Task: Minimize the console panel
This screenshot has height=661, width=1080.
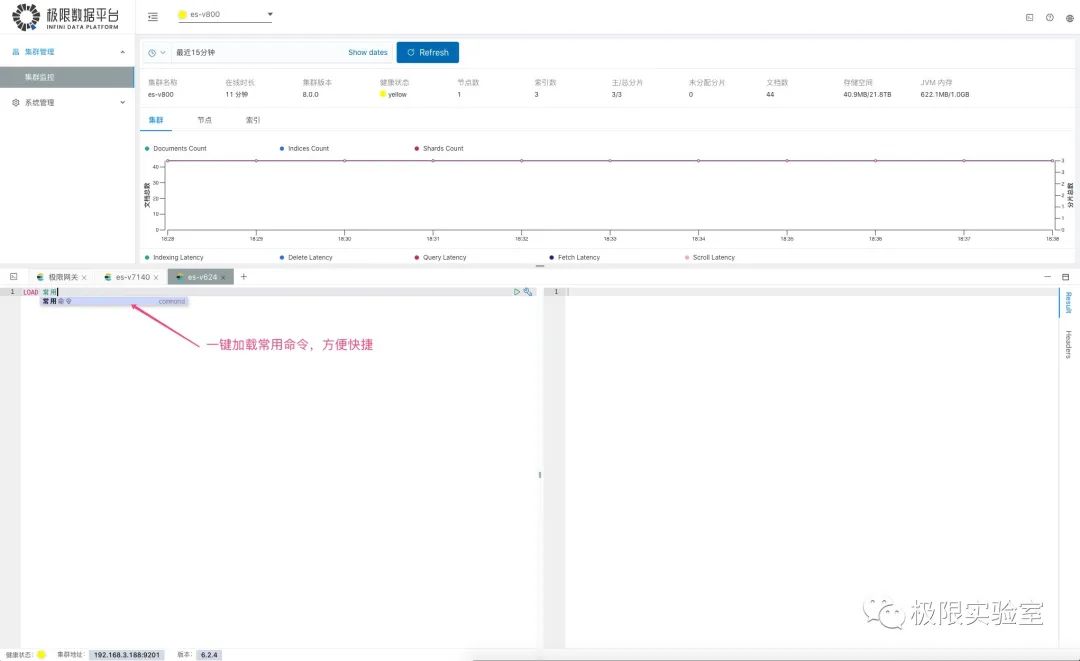Action: click(x=1047, y=277)
